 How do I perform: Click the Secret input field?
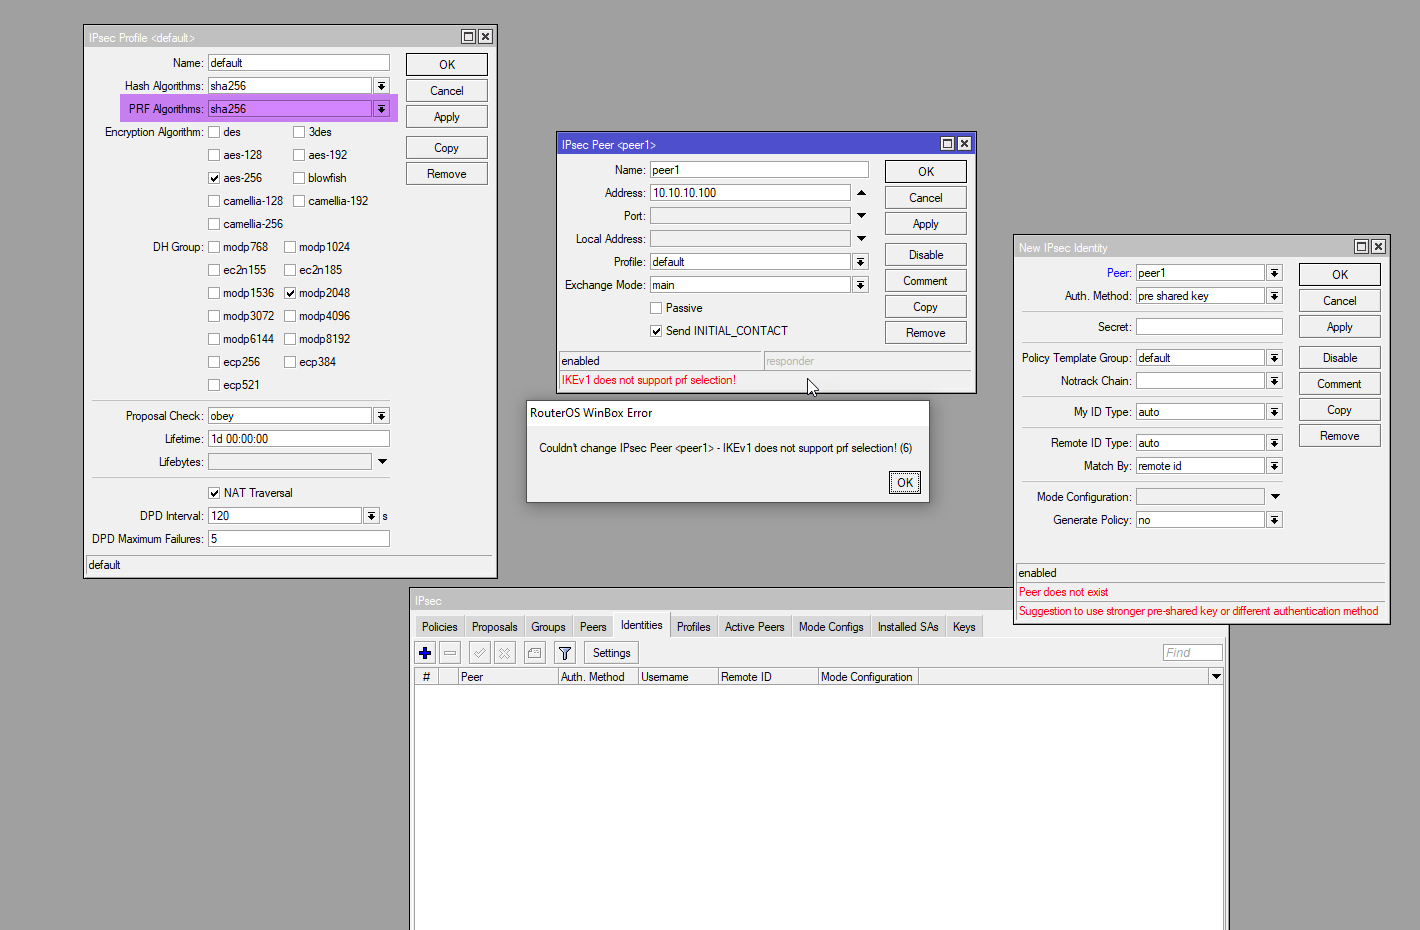pyautogui.click(x=1209, y=327)
